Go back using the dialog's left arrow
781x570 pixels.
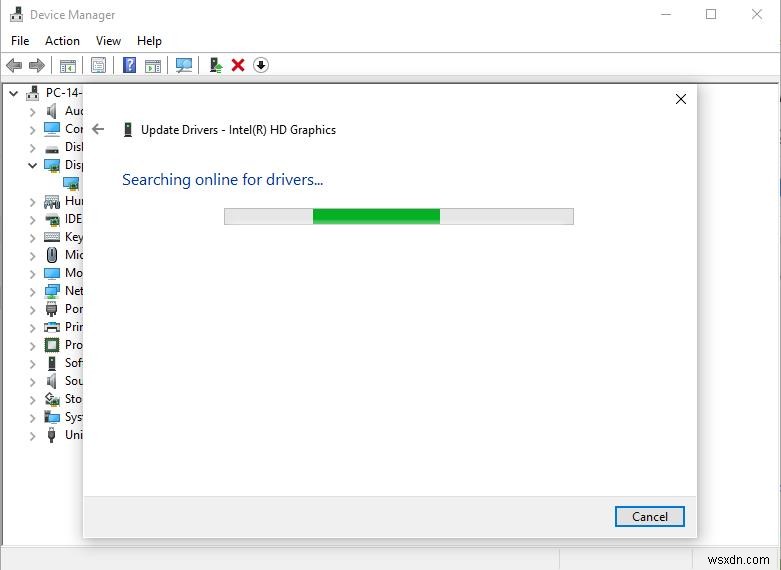[98, 130]
